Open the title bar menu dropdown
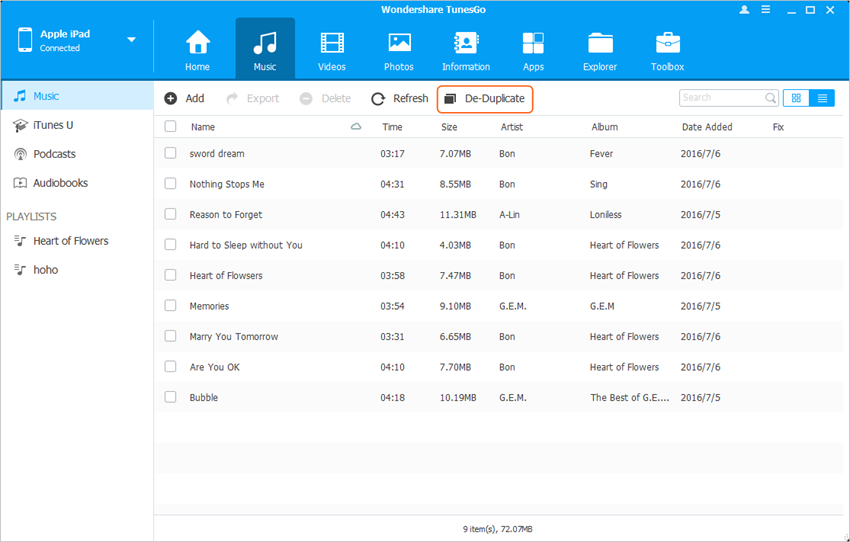 [765, 9]
